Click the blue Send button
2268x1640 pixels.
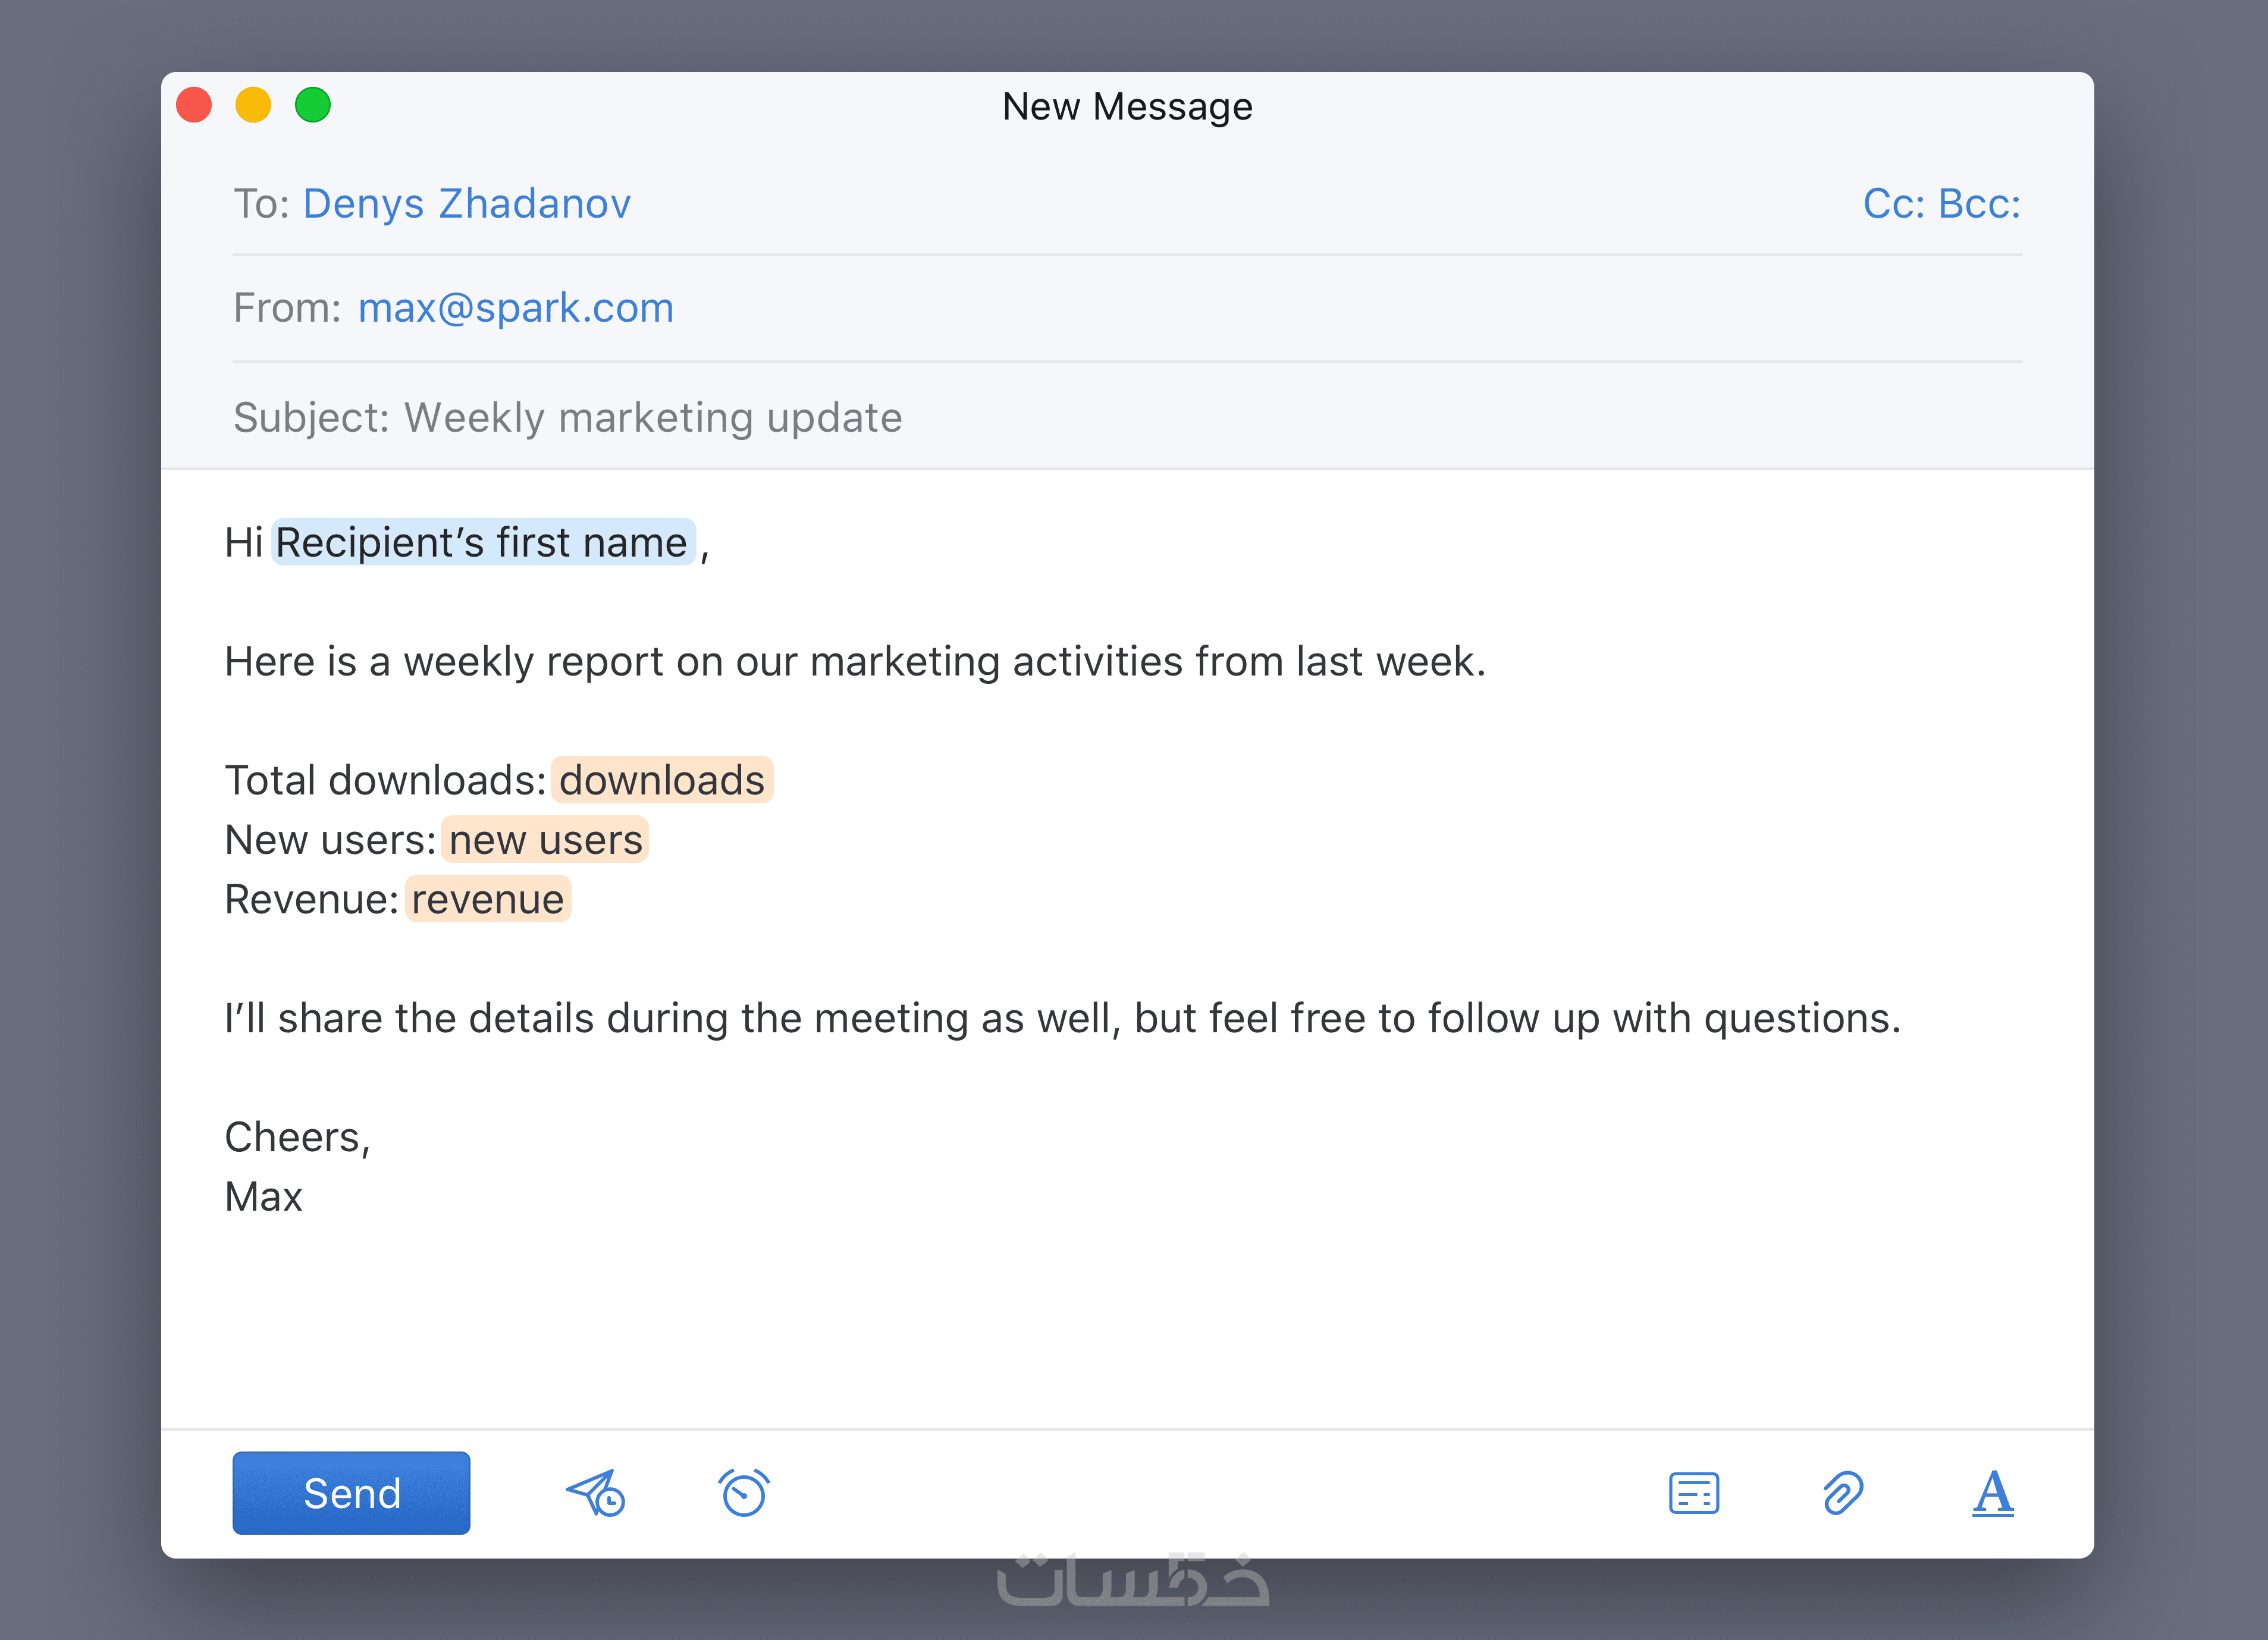click(351, 1493)
